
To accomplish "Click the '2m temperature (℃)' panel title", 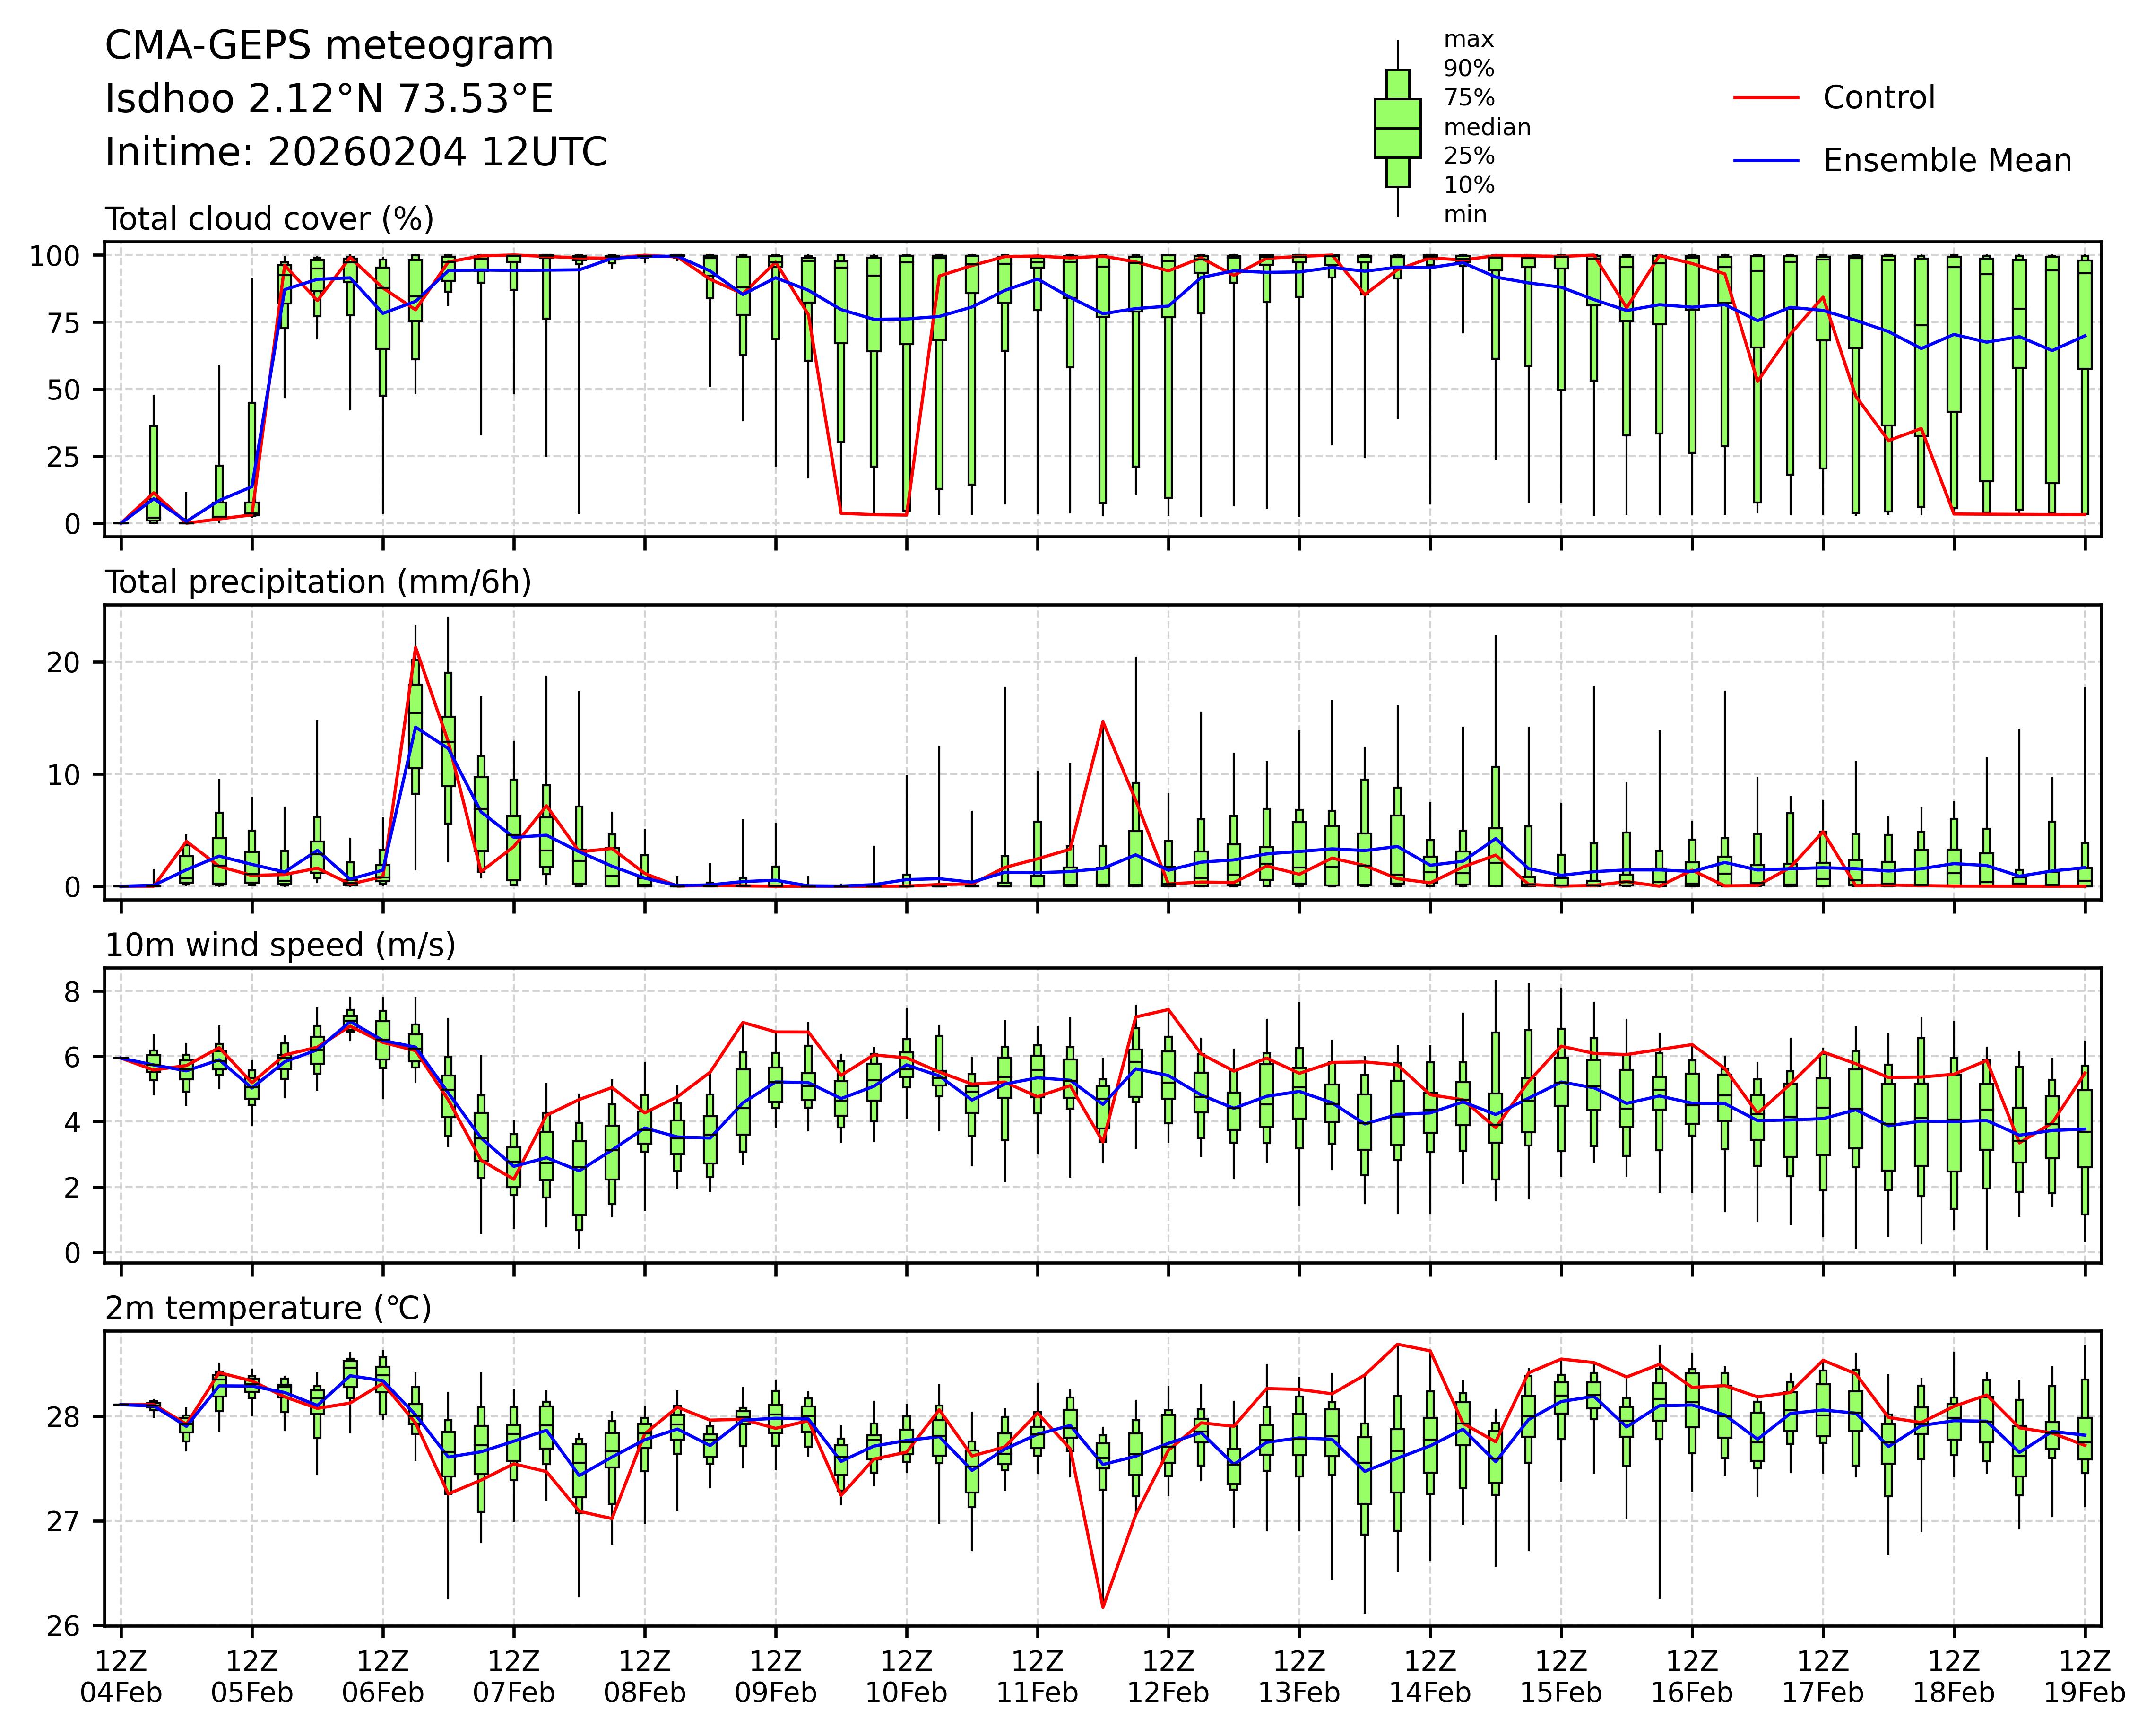I will [268, 1308].
